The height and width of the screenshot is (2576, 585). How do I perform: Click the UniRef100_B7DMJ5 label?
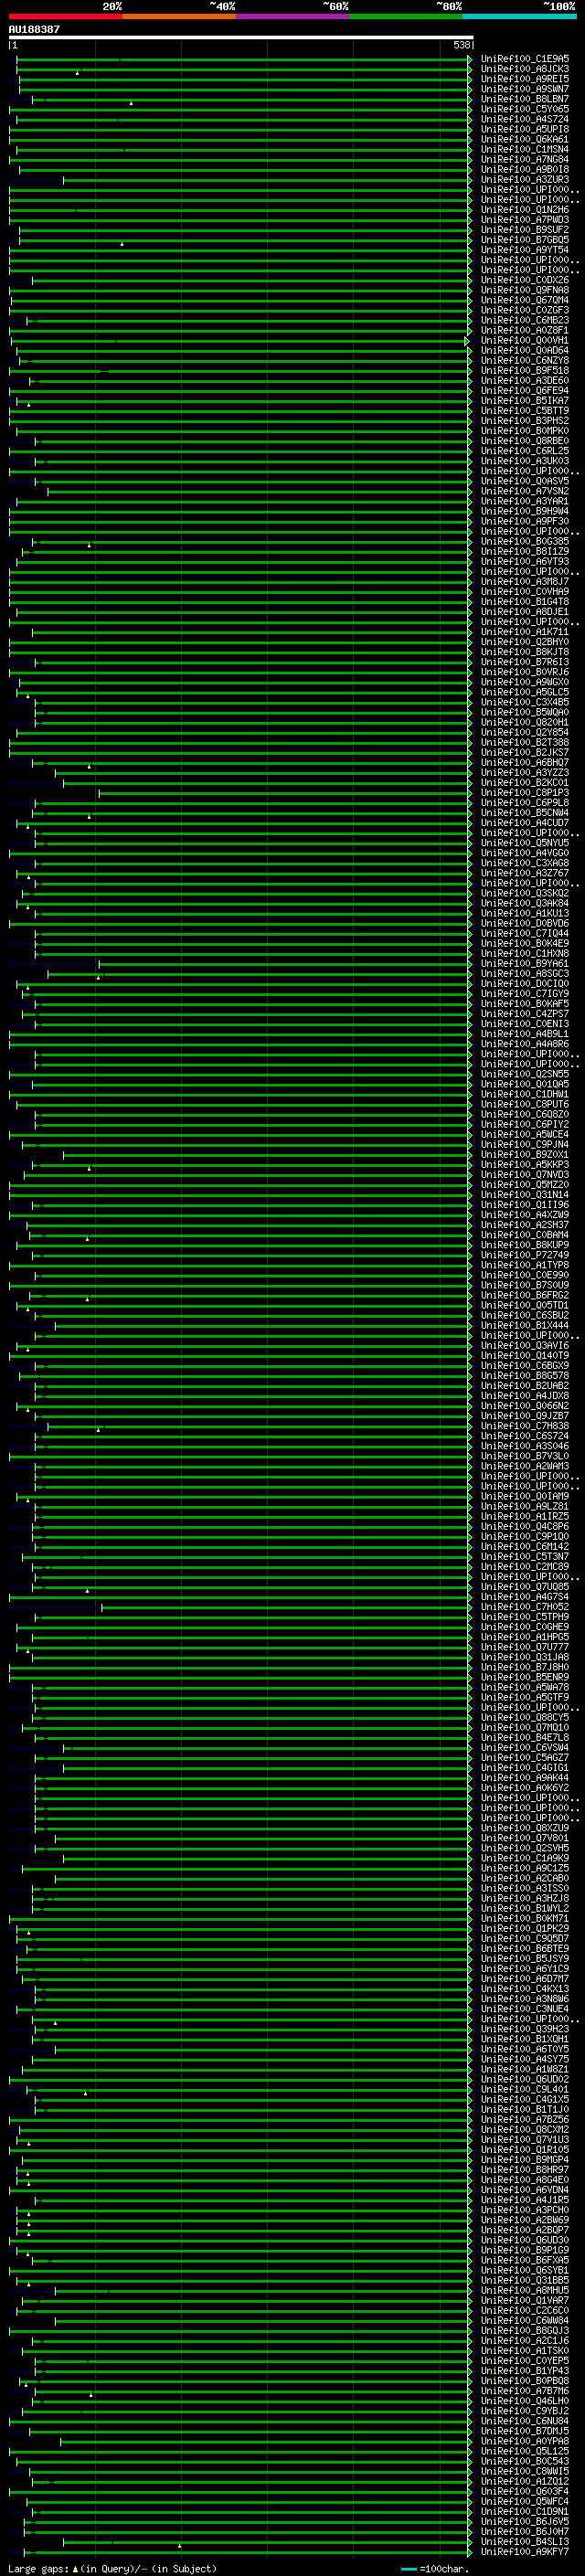tap(524, 2431)
